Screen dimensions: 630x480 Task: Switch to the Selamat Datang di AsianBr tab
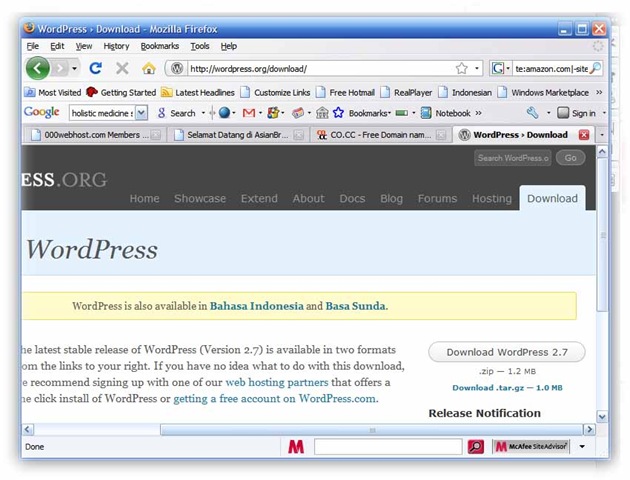pos(238,135)
